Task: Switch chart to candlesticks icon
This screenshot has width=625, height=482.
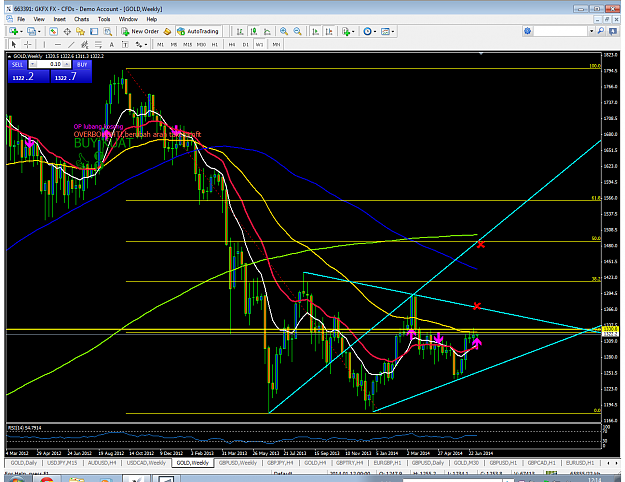Action: [254, 31]
